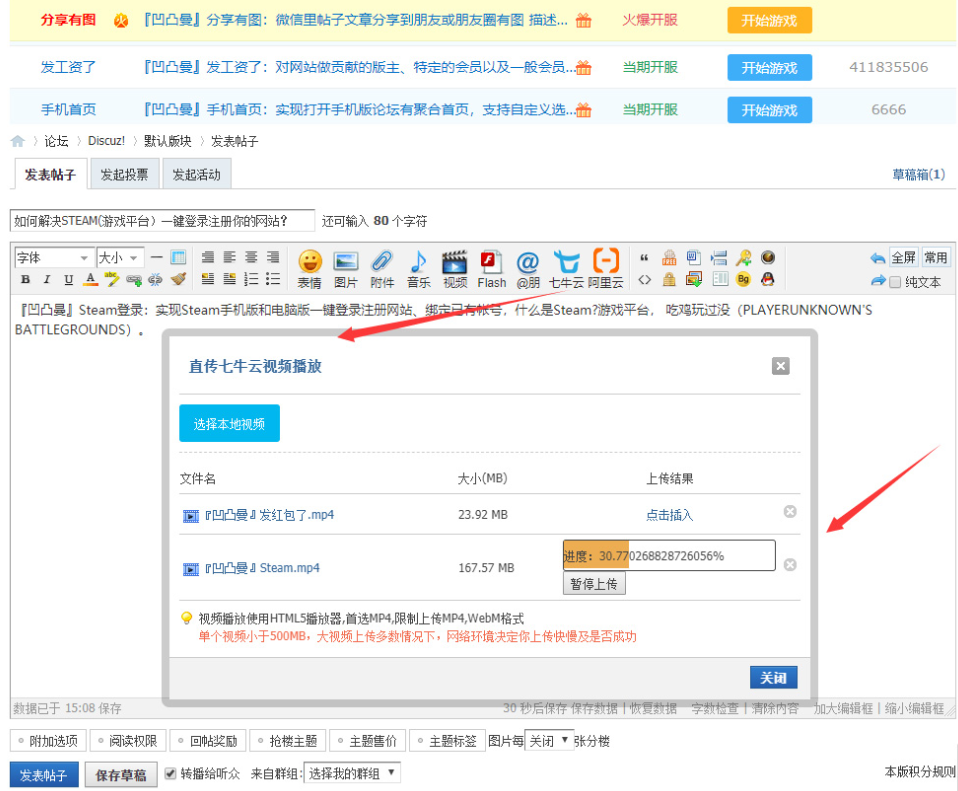Toggle the 纯文本 plain text checkbox

895,282
